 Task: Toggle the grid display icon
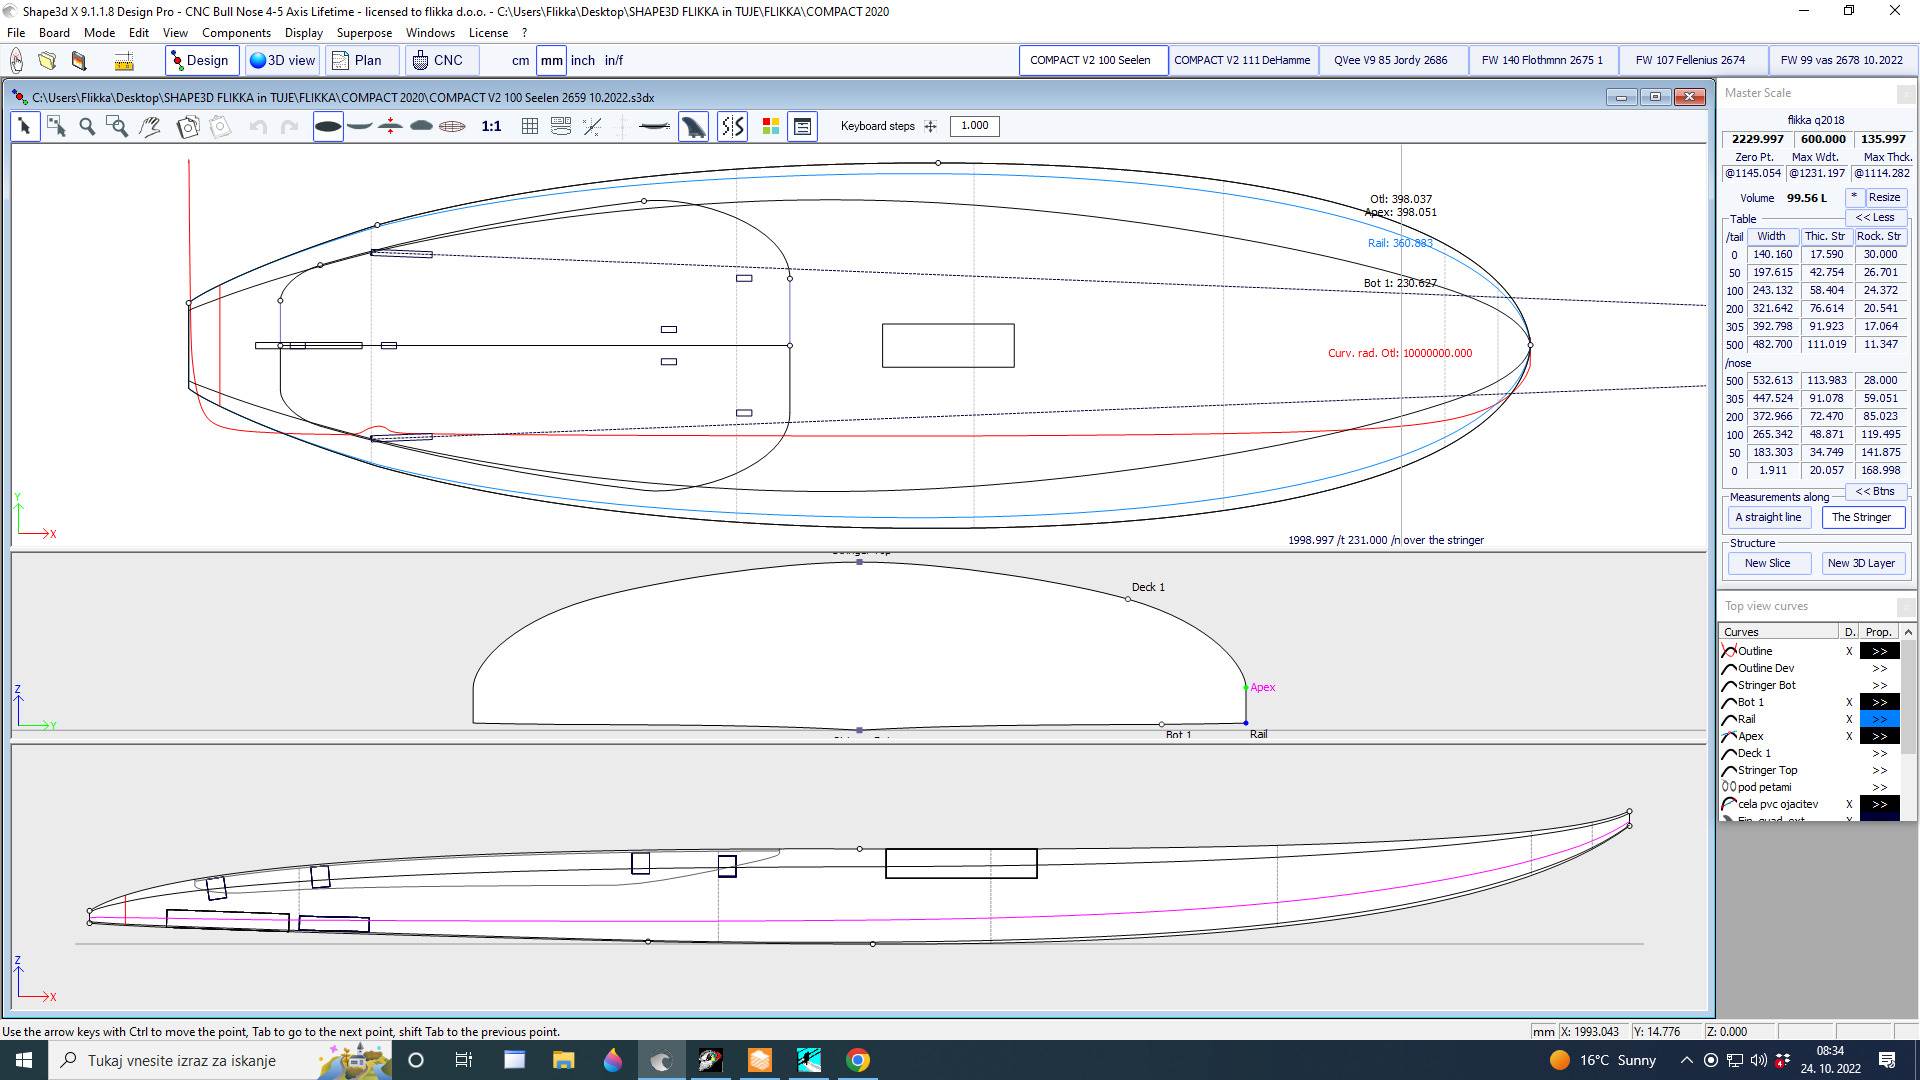[x=530, y=126]
